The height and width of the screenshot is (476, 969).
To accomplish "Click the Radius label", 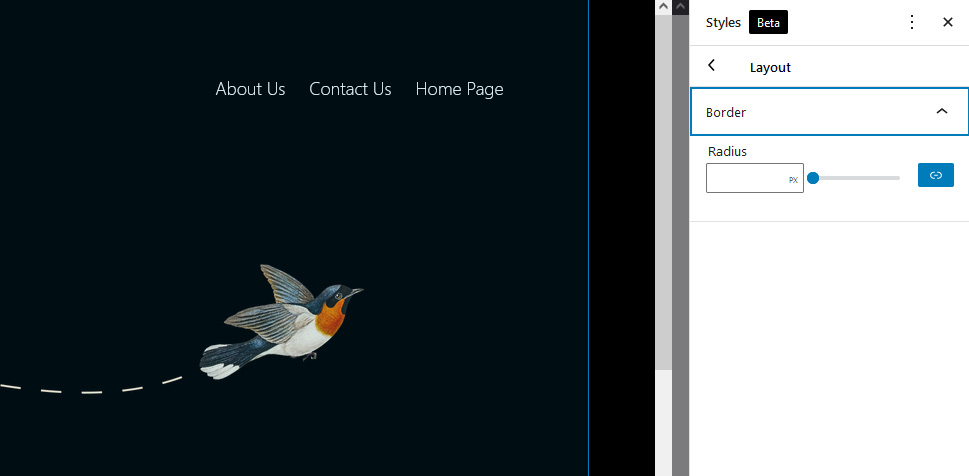I will 727,151.
